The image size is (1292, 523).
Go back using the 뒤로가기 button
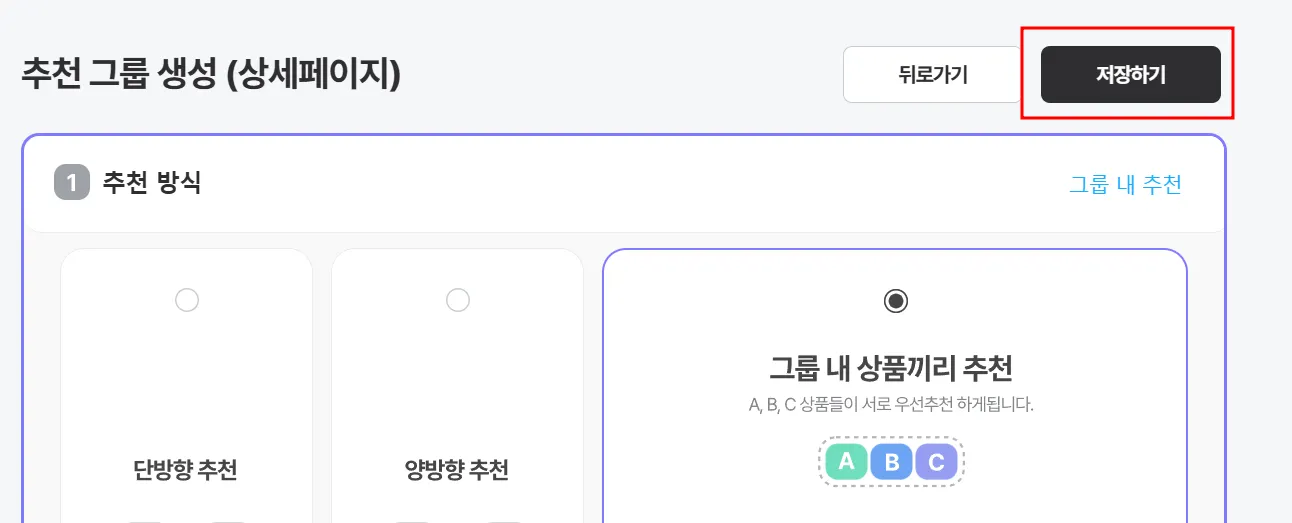pyautogui.click(x=933, y=74)
